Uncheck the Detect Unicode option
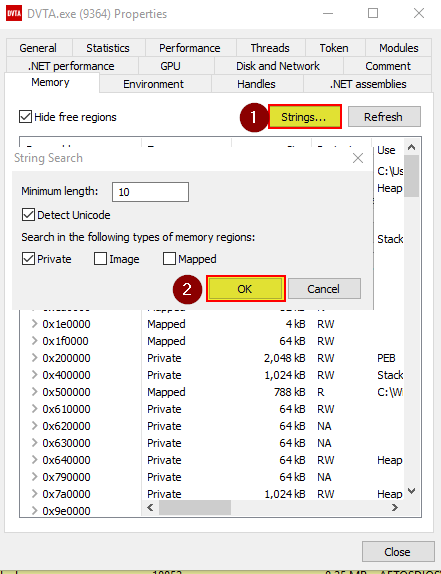Image resolution: width=441 pixels, height=574 pixels. click(28, 215)
